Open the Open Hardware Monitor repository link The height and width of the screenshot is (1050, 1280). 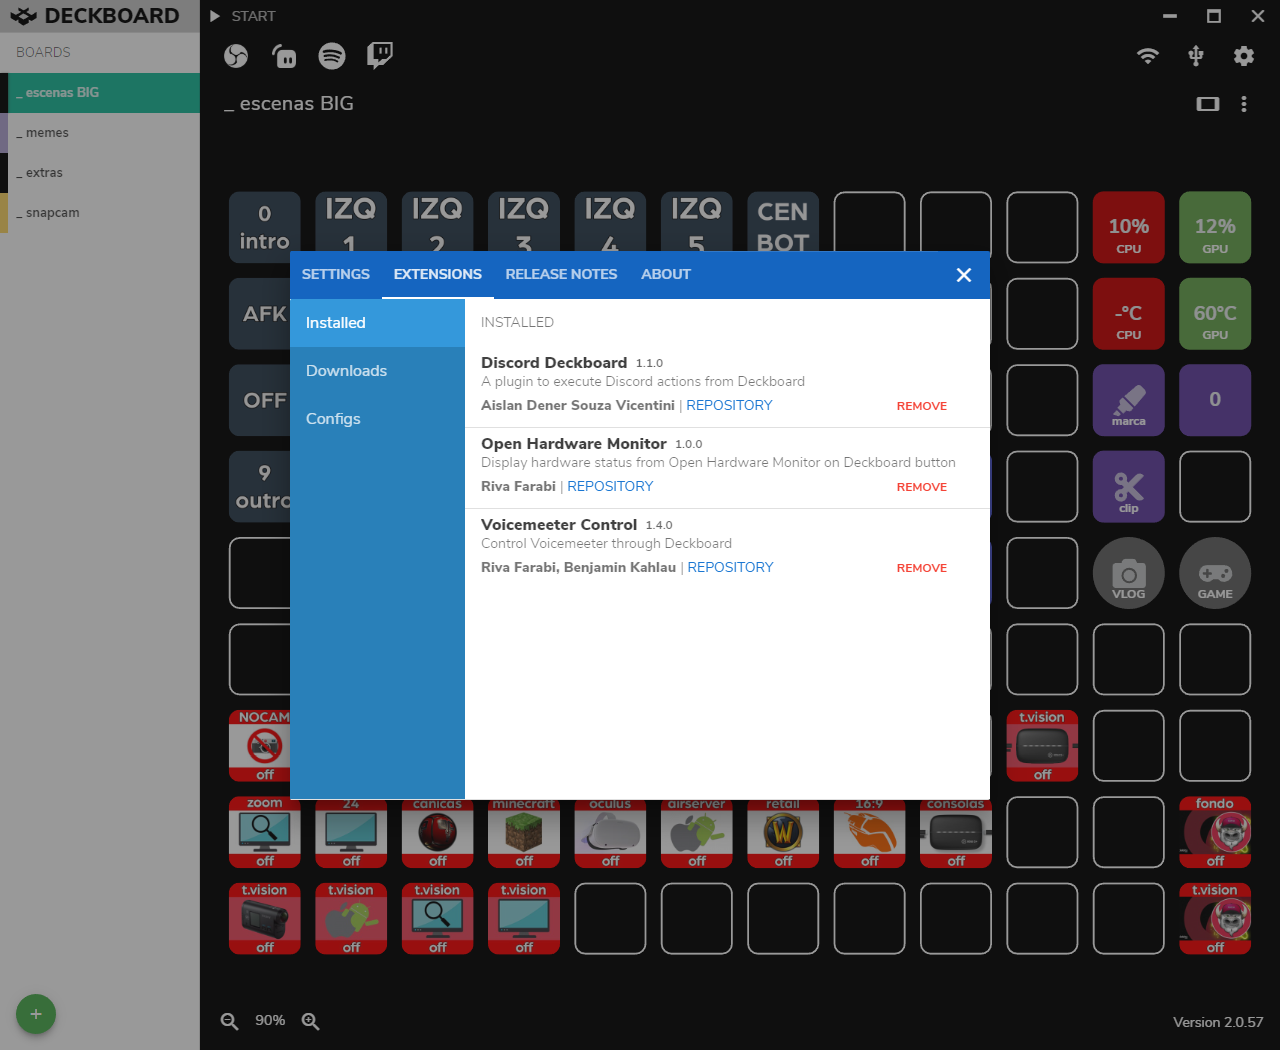[610, 486]
